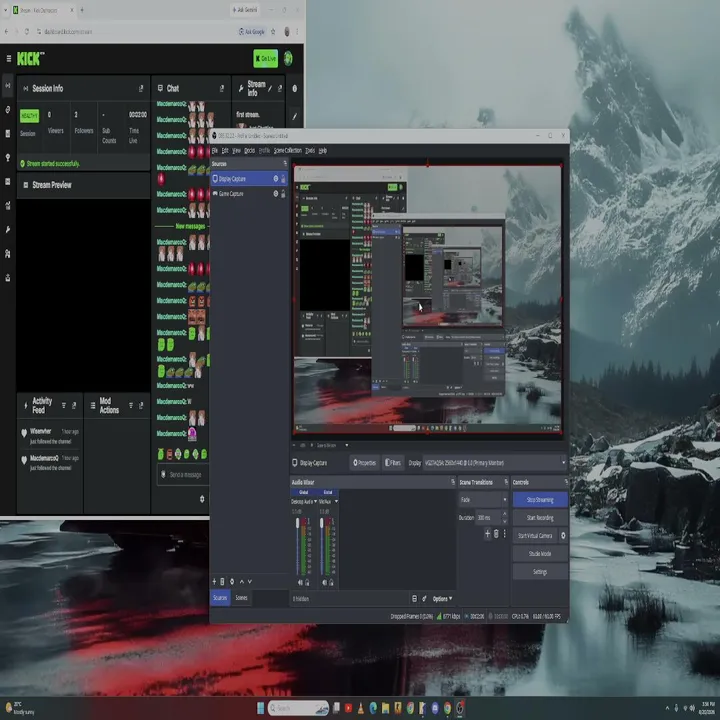The height and width of the screenshot is (720, 720).
Task: Remove selected source with trash icon
Action: (222, 581)
